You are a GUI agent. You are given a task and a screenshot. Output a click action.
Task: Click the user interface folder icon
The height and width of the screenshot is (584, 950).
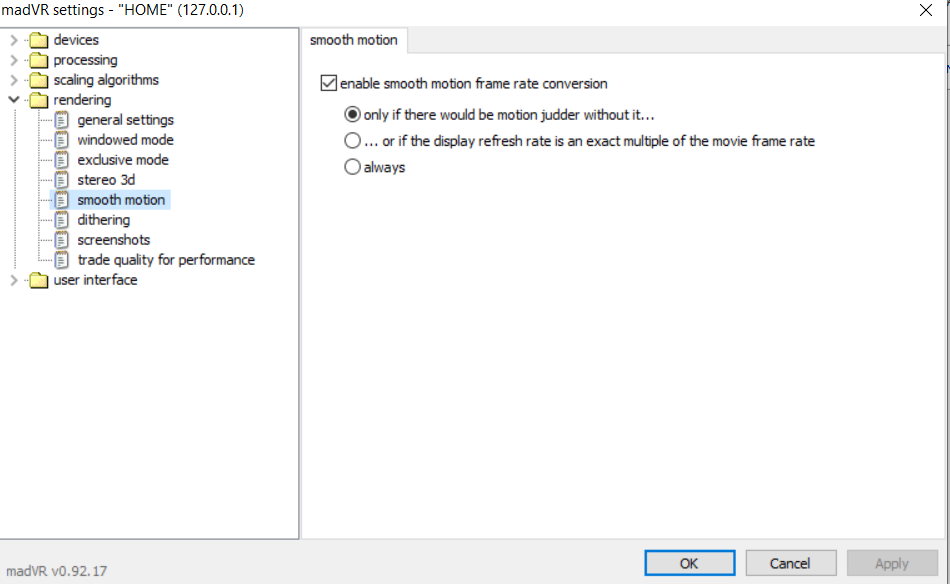click(39, 280)
